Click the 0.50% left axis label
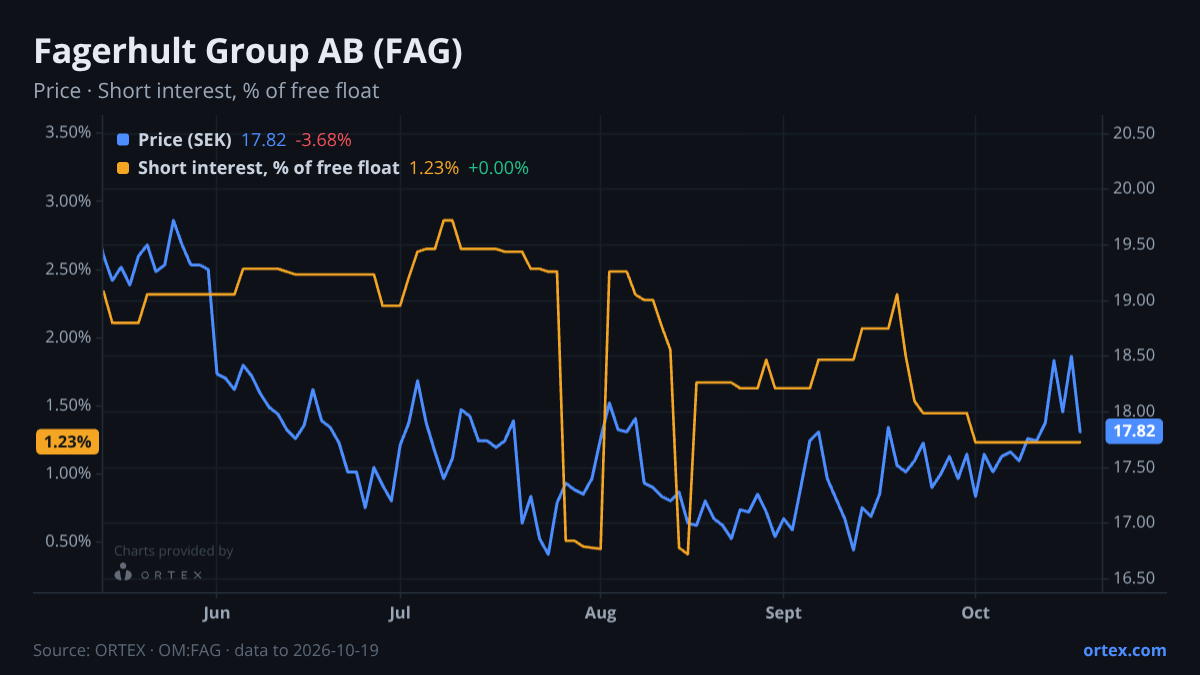 point(69,541)
